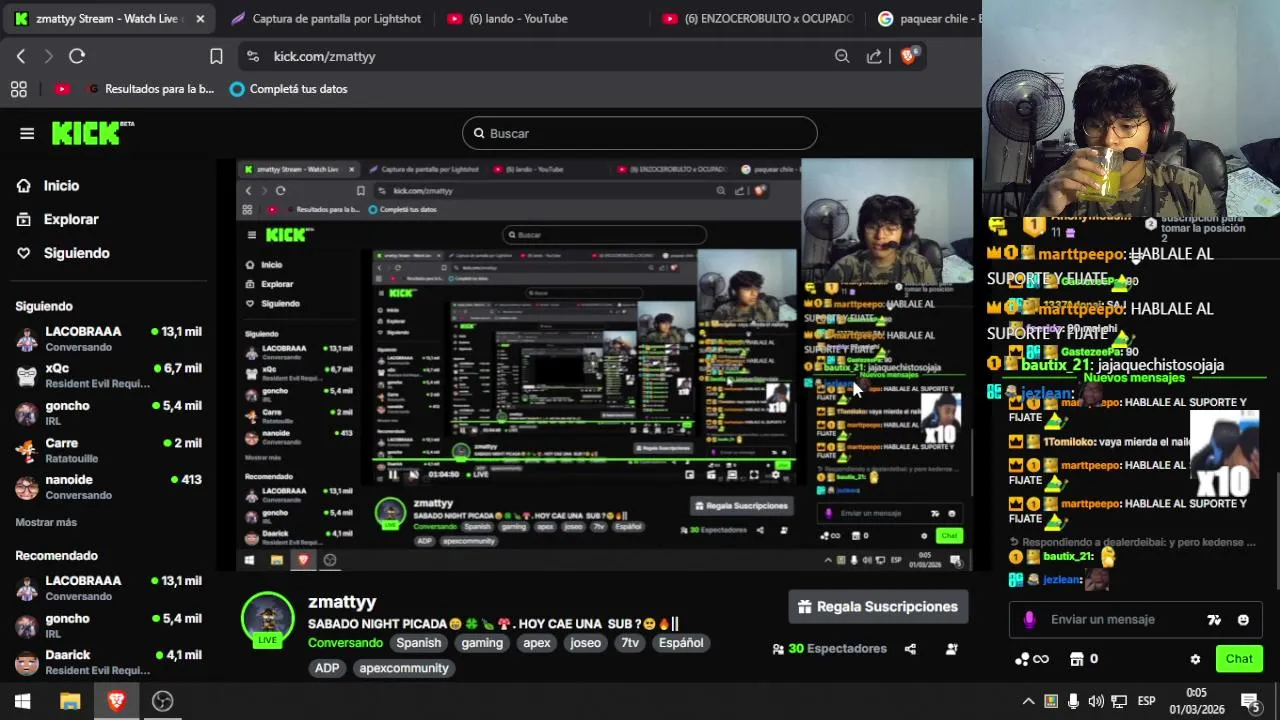
Task: Open the YouTube bookmark icon
Action: tap(62, 89)
